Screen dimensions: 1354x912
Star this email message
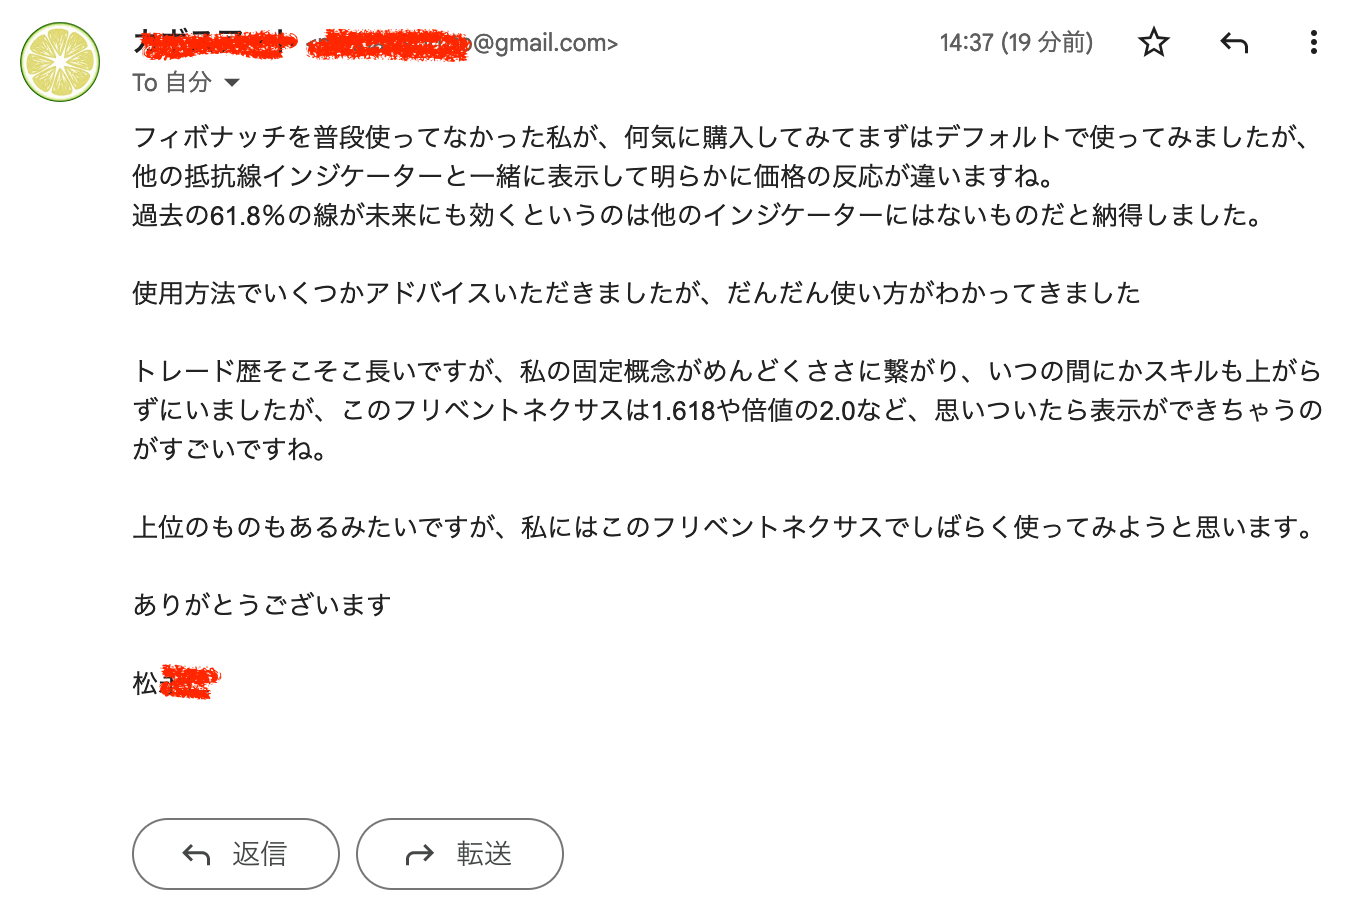(x=1154, y=43)
